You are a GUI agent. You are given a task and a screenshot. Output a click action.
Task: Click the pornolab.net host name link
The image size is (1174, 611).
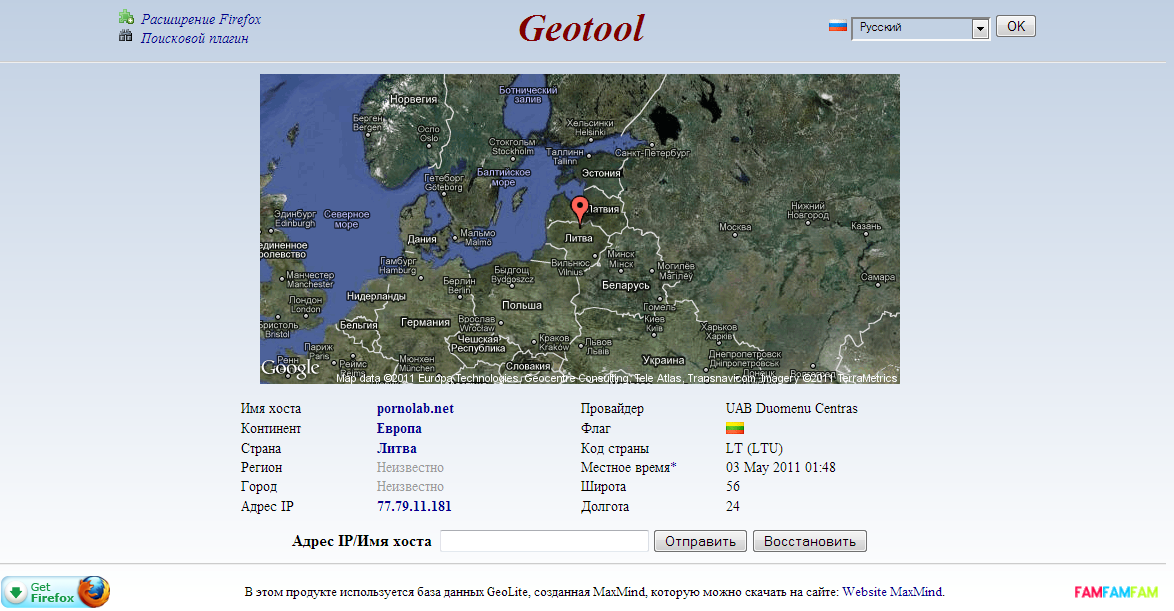[x=416, y=408]
